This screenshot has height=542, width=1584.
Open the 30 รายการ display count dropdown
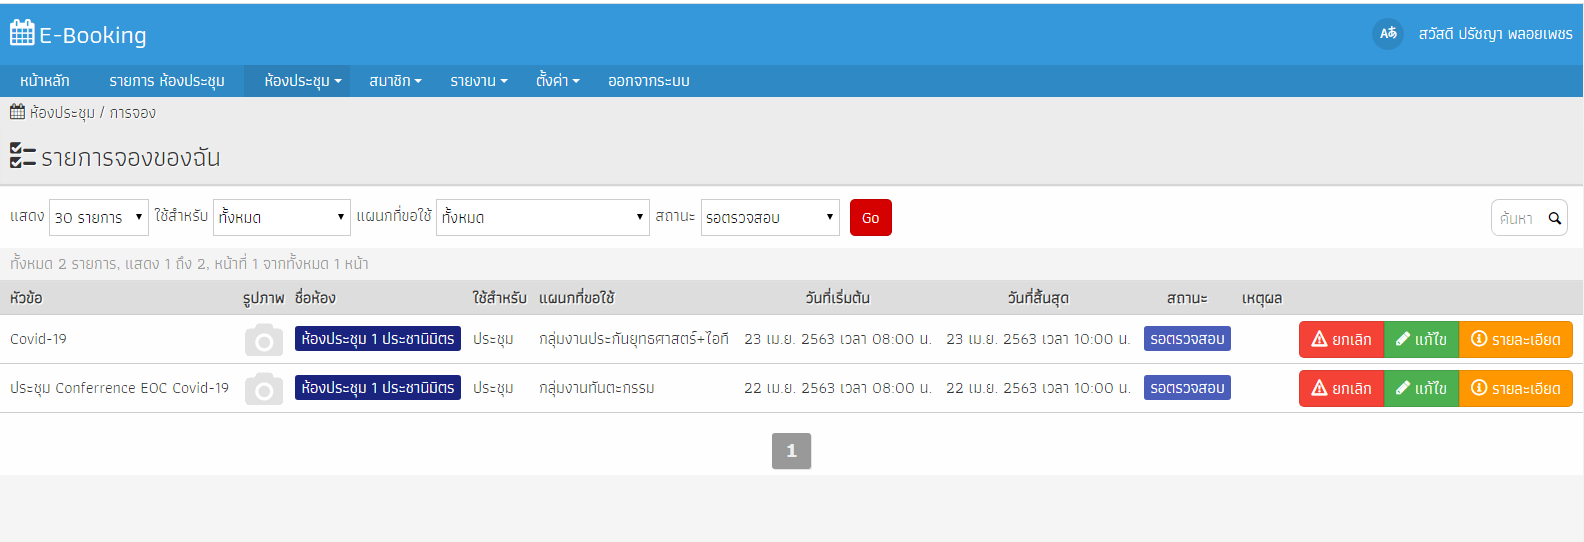98,218
